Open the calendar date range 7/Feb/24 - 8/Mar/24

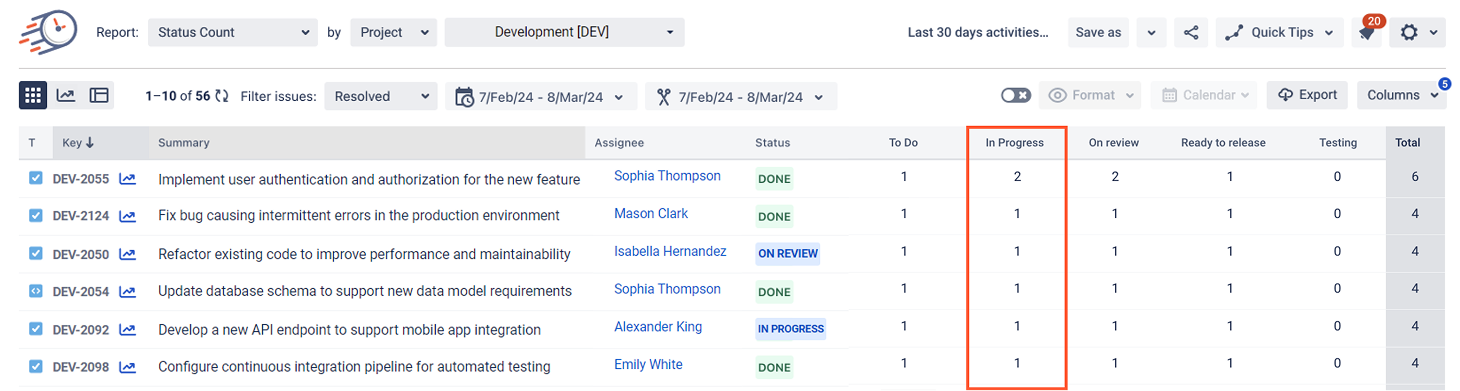pyautogui.click(x=541, y=96)
